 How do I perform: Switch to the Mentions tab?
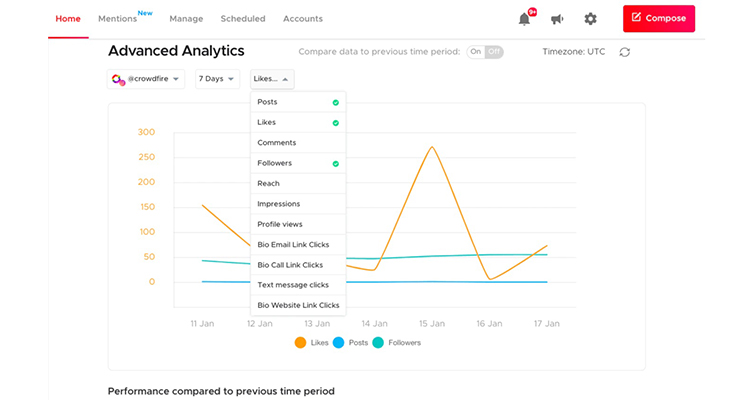(118, 19)
